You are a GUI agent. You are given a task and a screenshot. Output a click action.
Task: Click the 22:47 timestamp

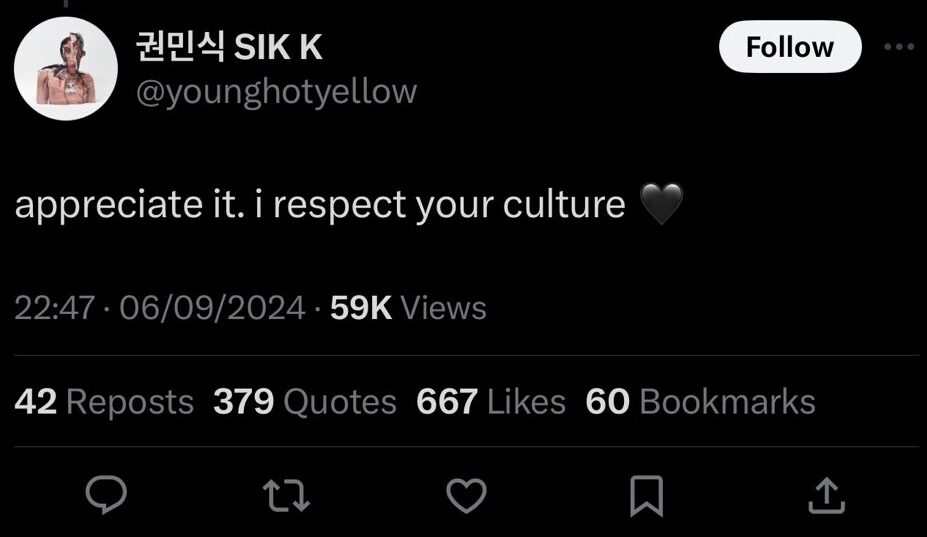coord(54,308)
